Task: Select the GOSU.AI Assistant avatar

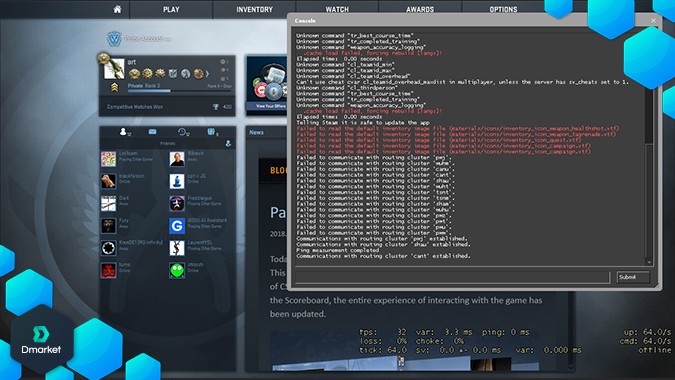Action: coord(177,226)
